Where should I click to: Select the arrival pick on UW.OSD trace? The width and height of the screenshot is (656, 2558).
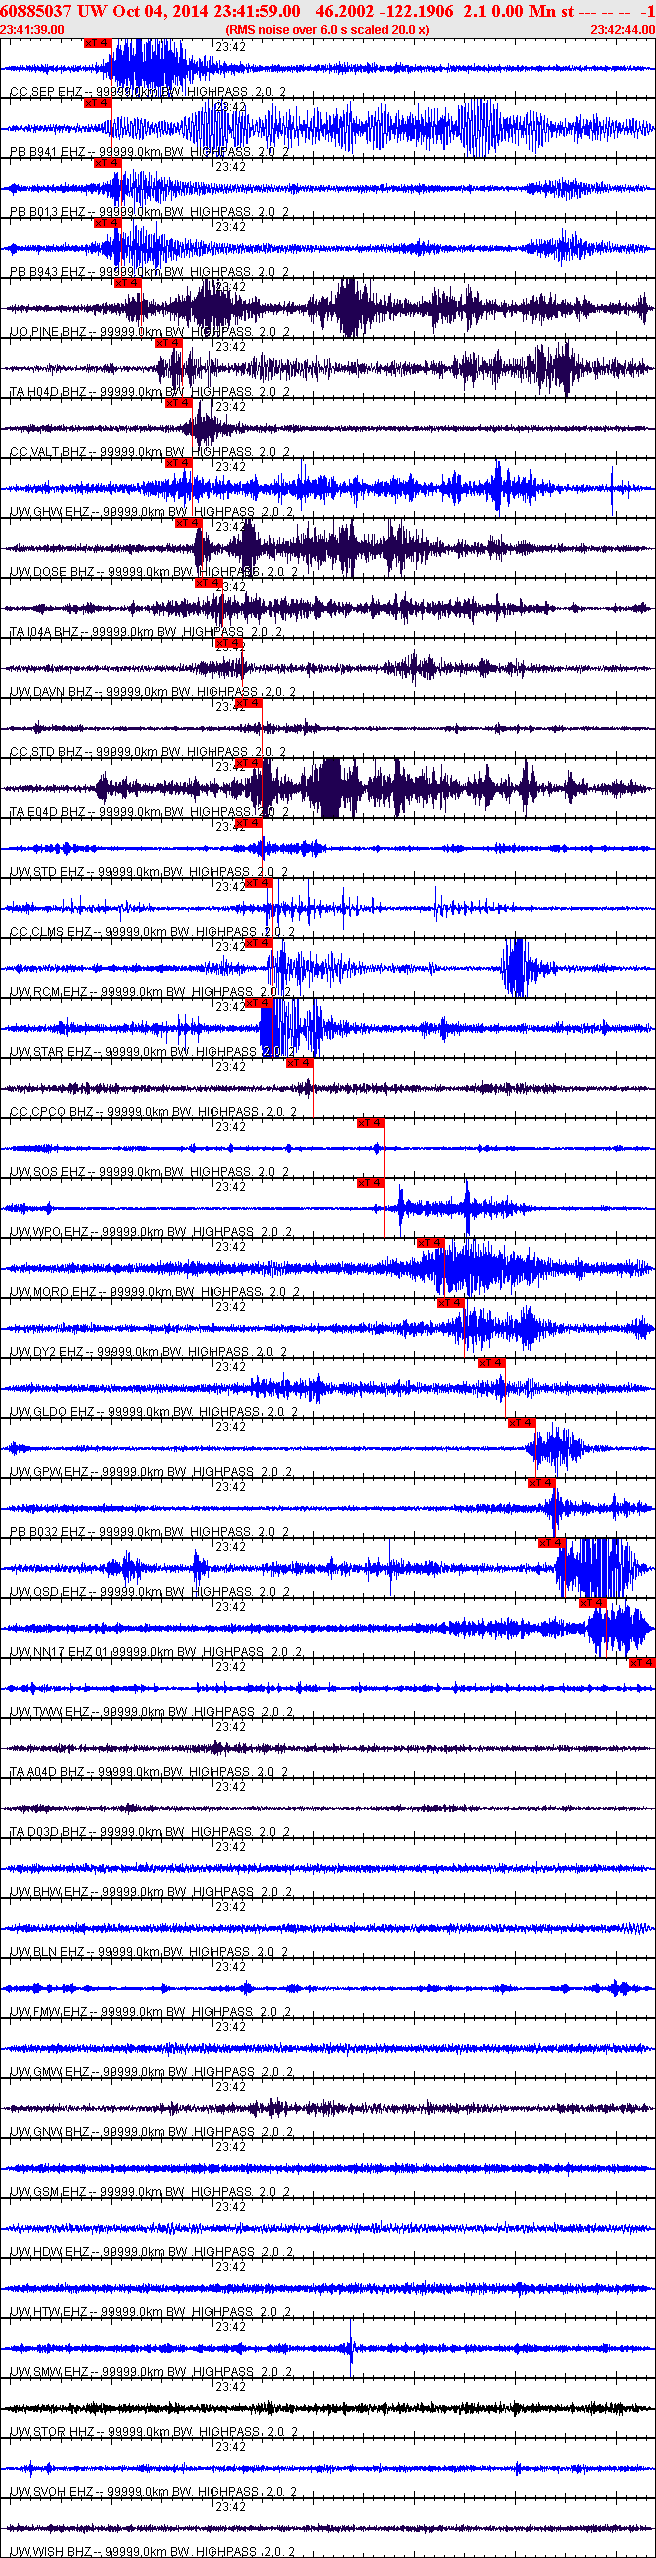(x=552, y=1543)
